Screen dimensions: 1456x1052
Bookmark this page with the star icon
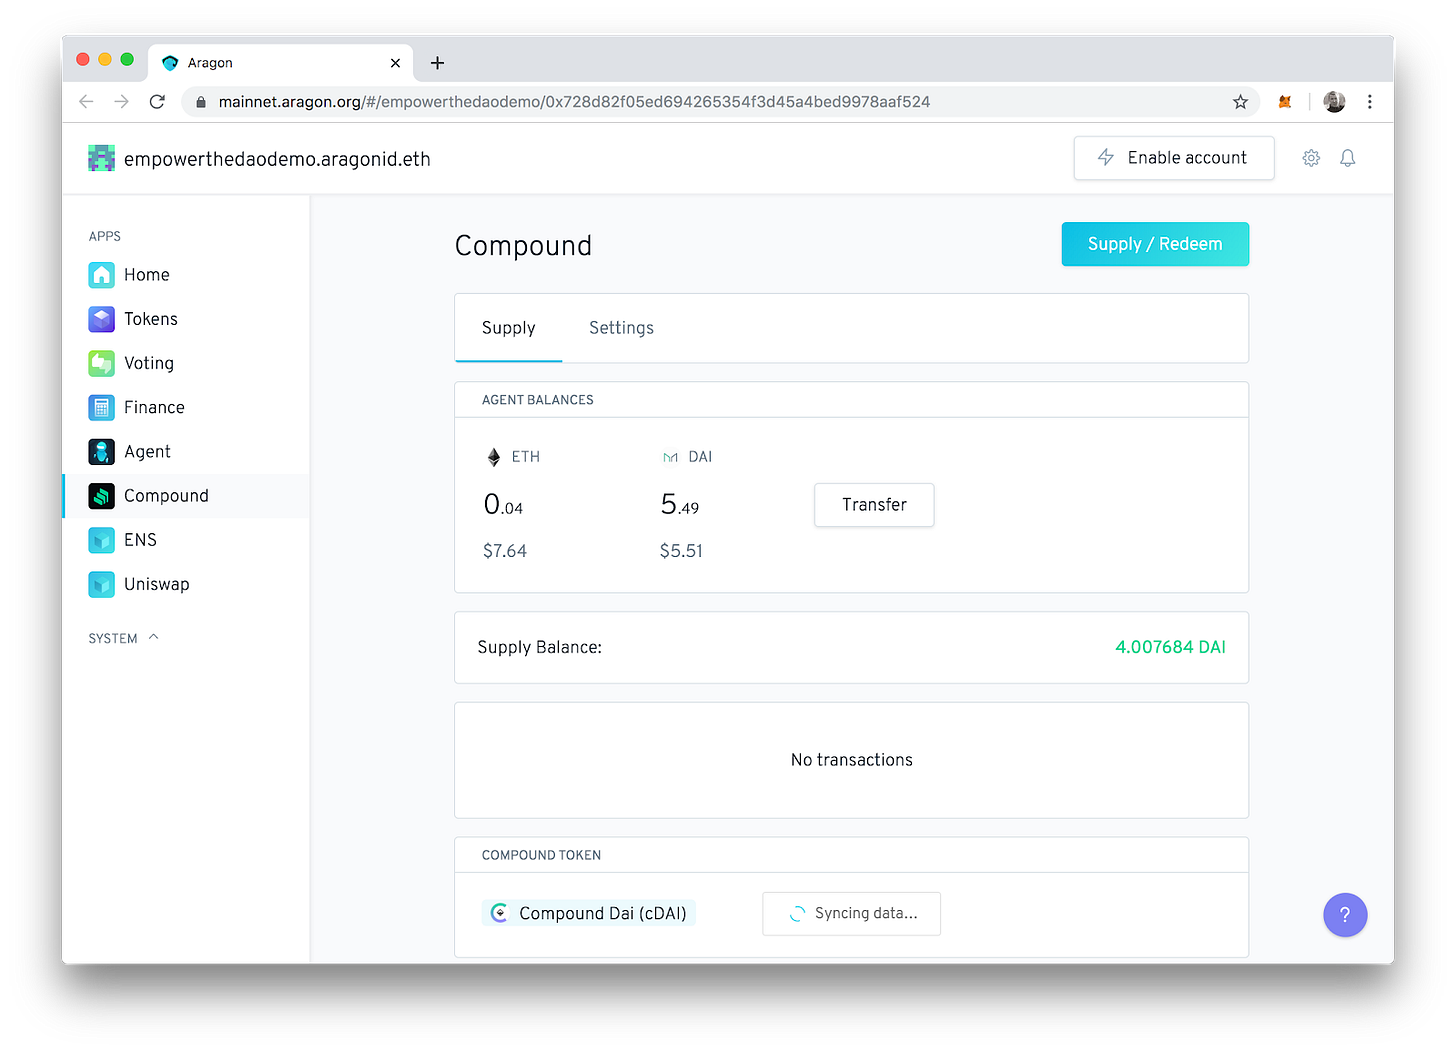click(x=1240, y=102)
